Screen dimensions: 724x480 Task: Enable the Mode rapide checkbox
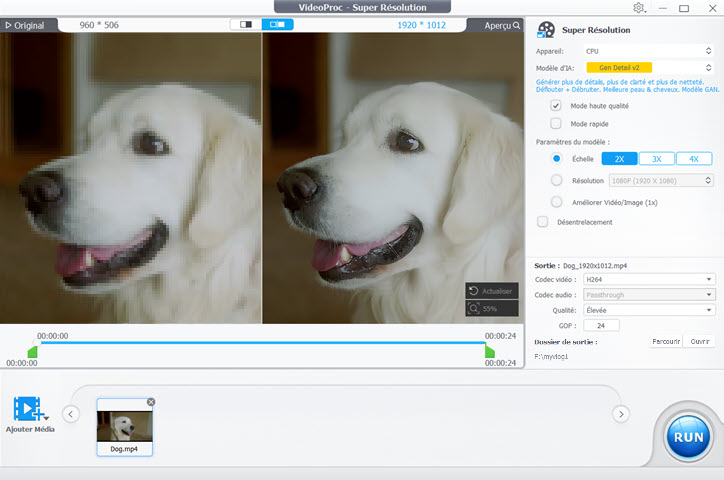pyautogui.click(x=556, y=124)
